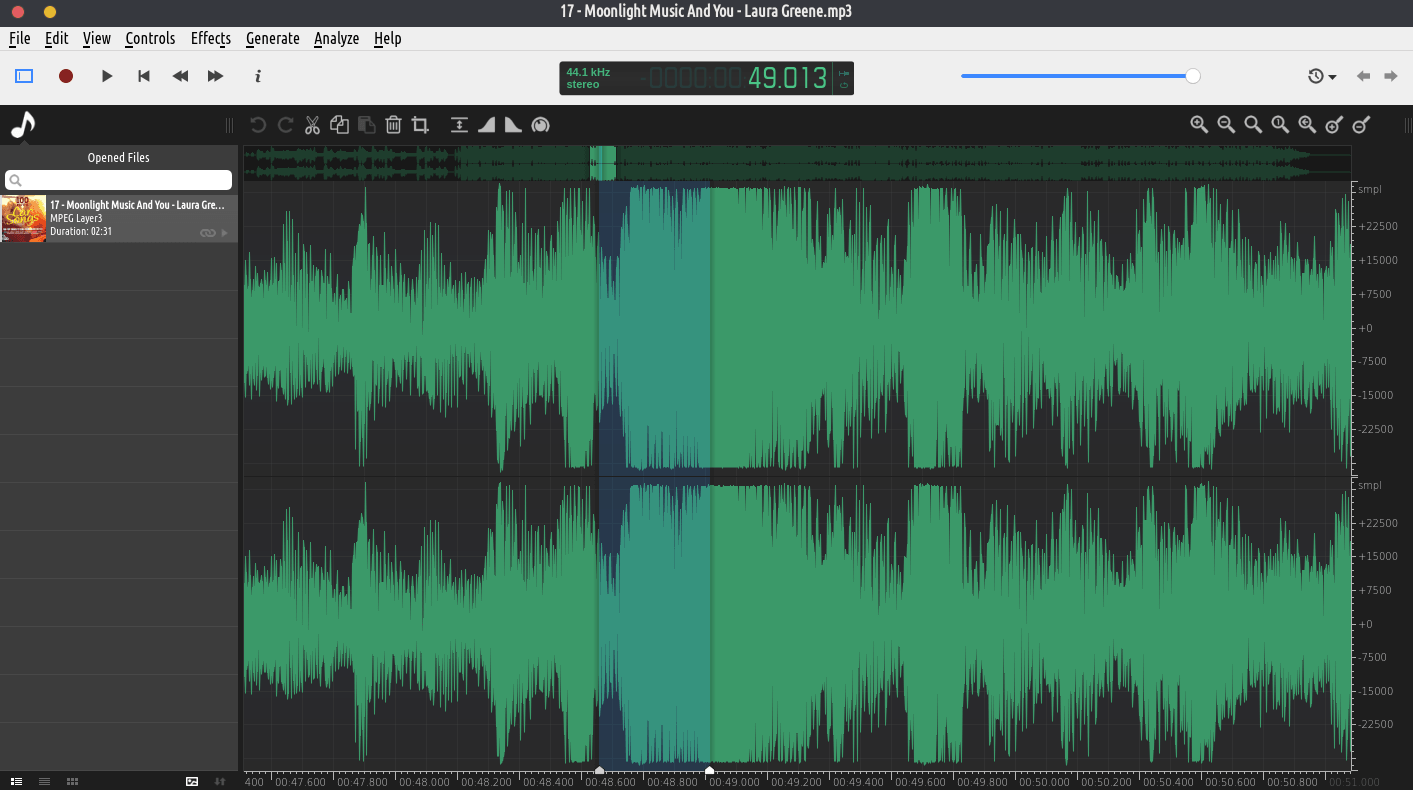The width and height of the screenshot is (1413, 790).
Task: Jump to start with skip-back button
Action: 144,76
